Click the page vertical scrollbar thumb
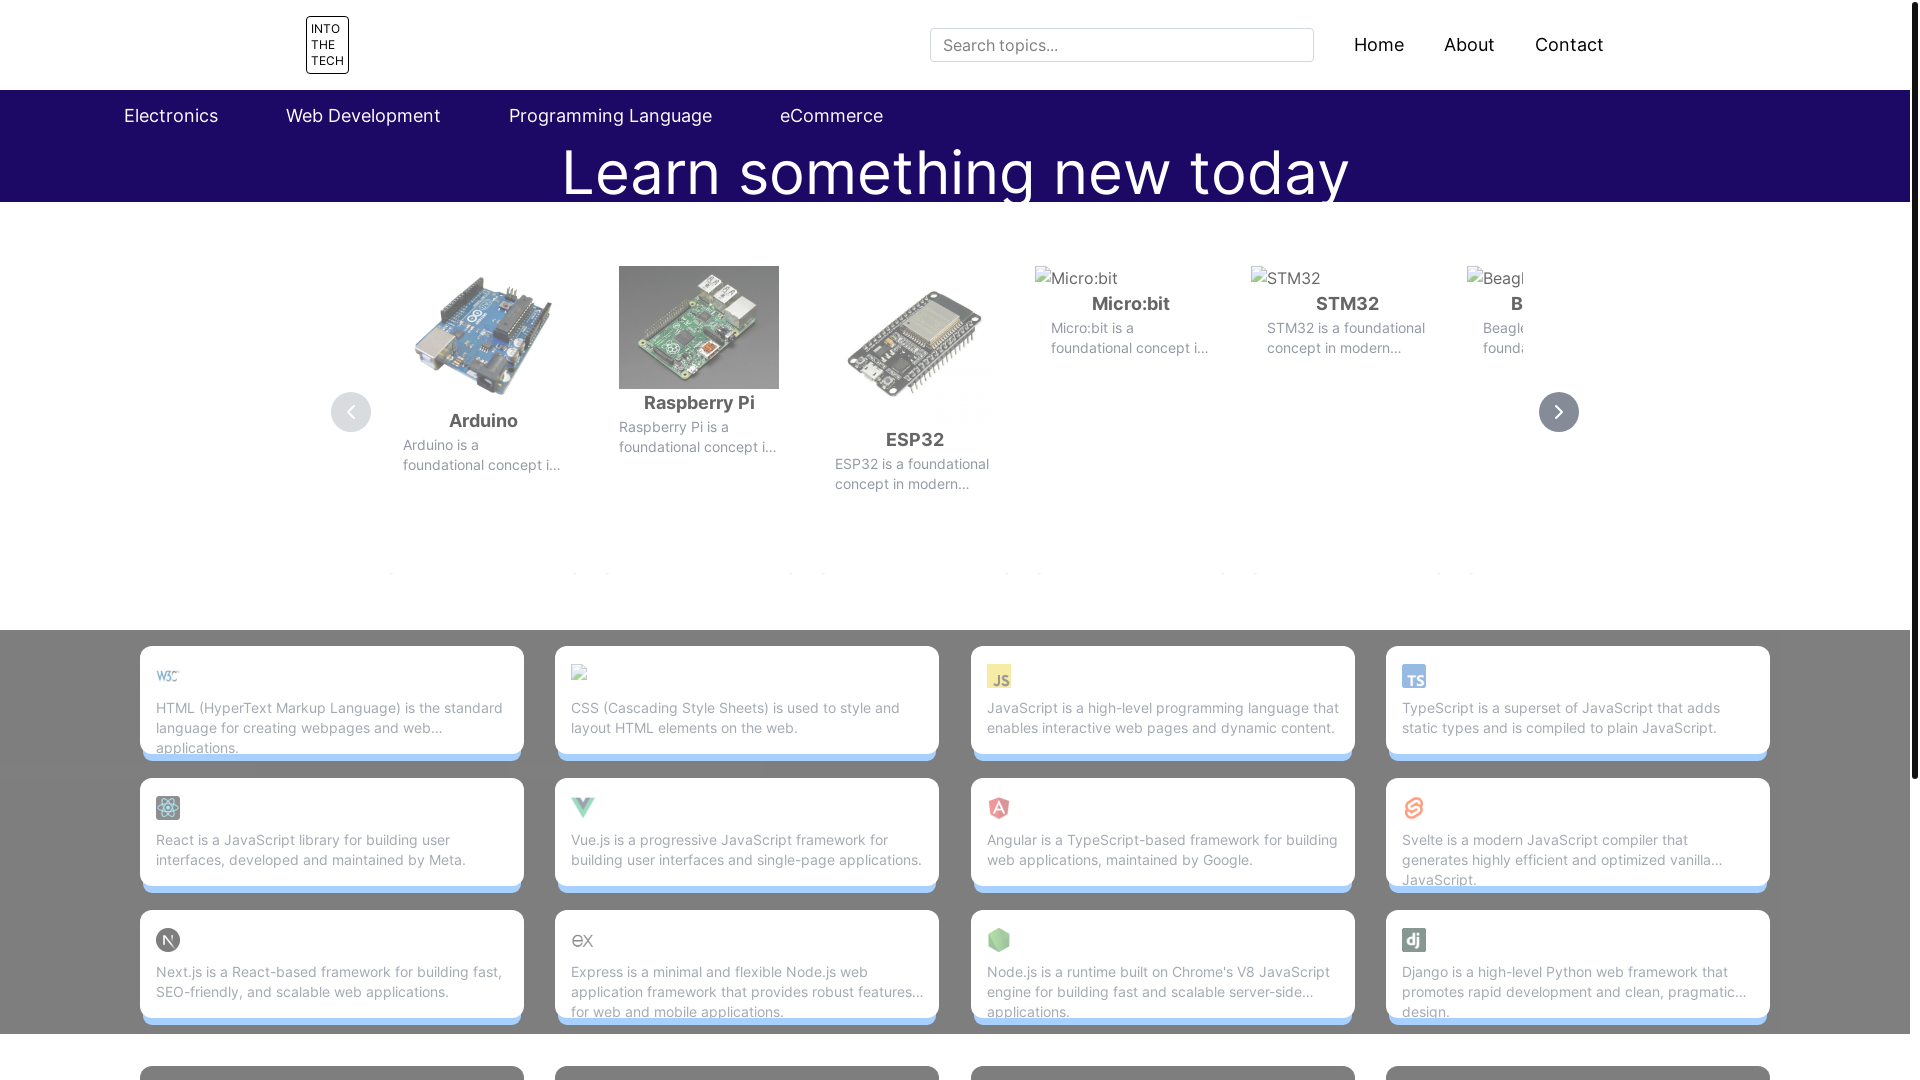The height and width of the screenshot is (1080, 1920). 1914,389
